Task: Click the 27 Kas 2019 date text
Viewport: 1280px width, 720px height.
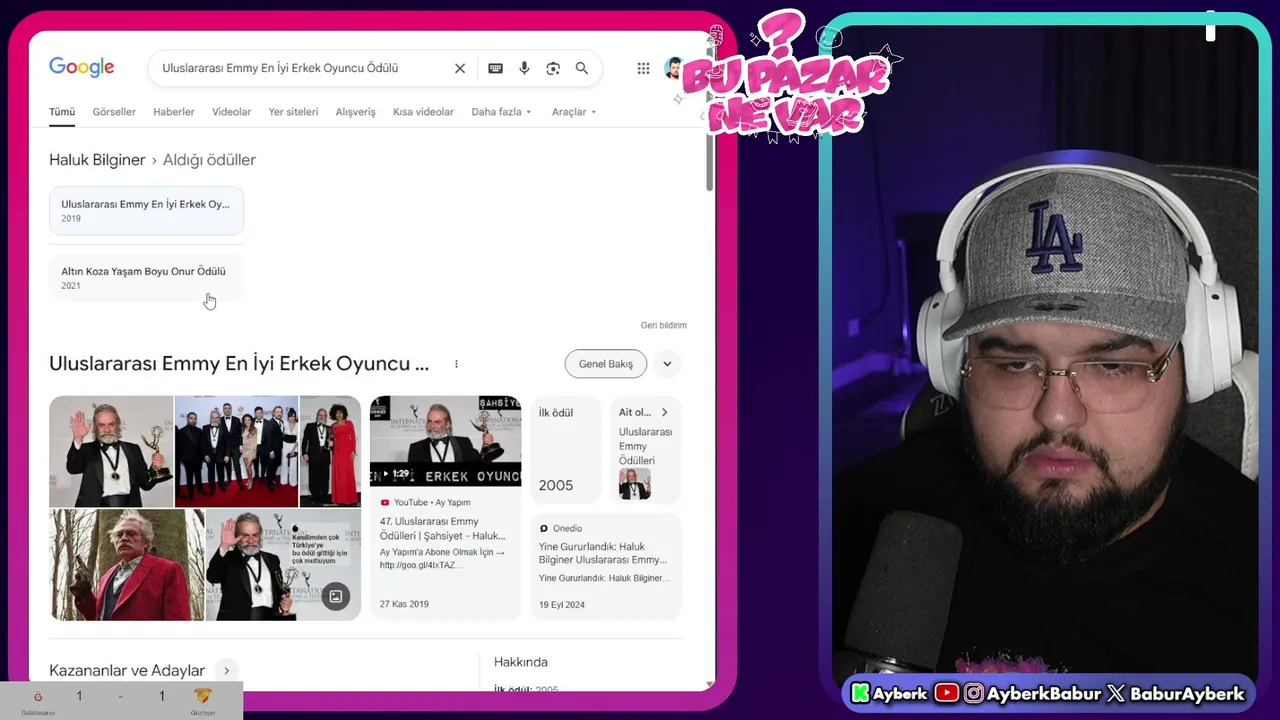Action: [404, 604]
